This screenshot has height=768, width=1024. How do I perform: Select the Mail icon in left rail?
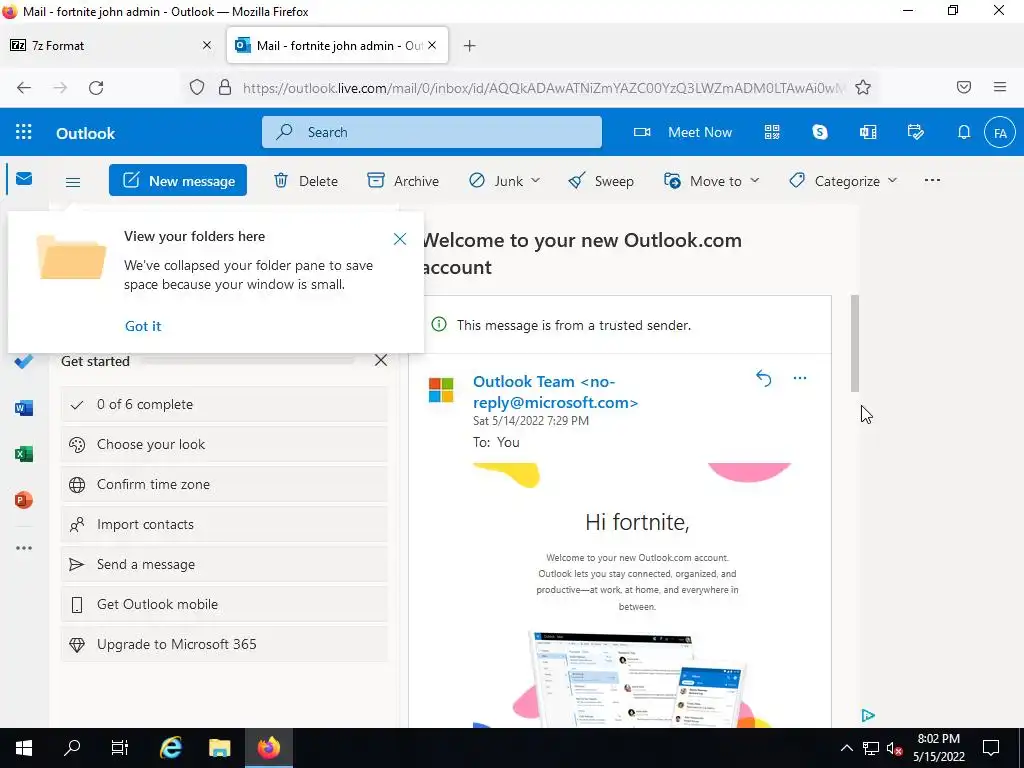pos(24,178)
